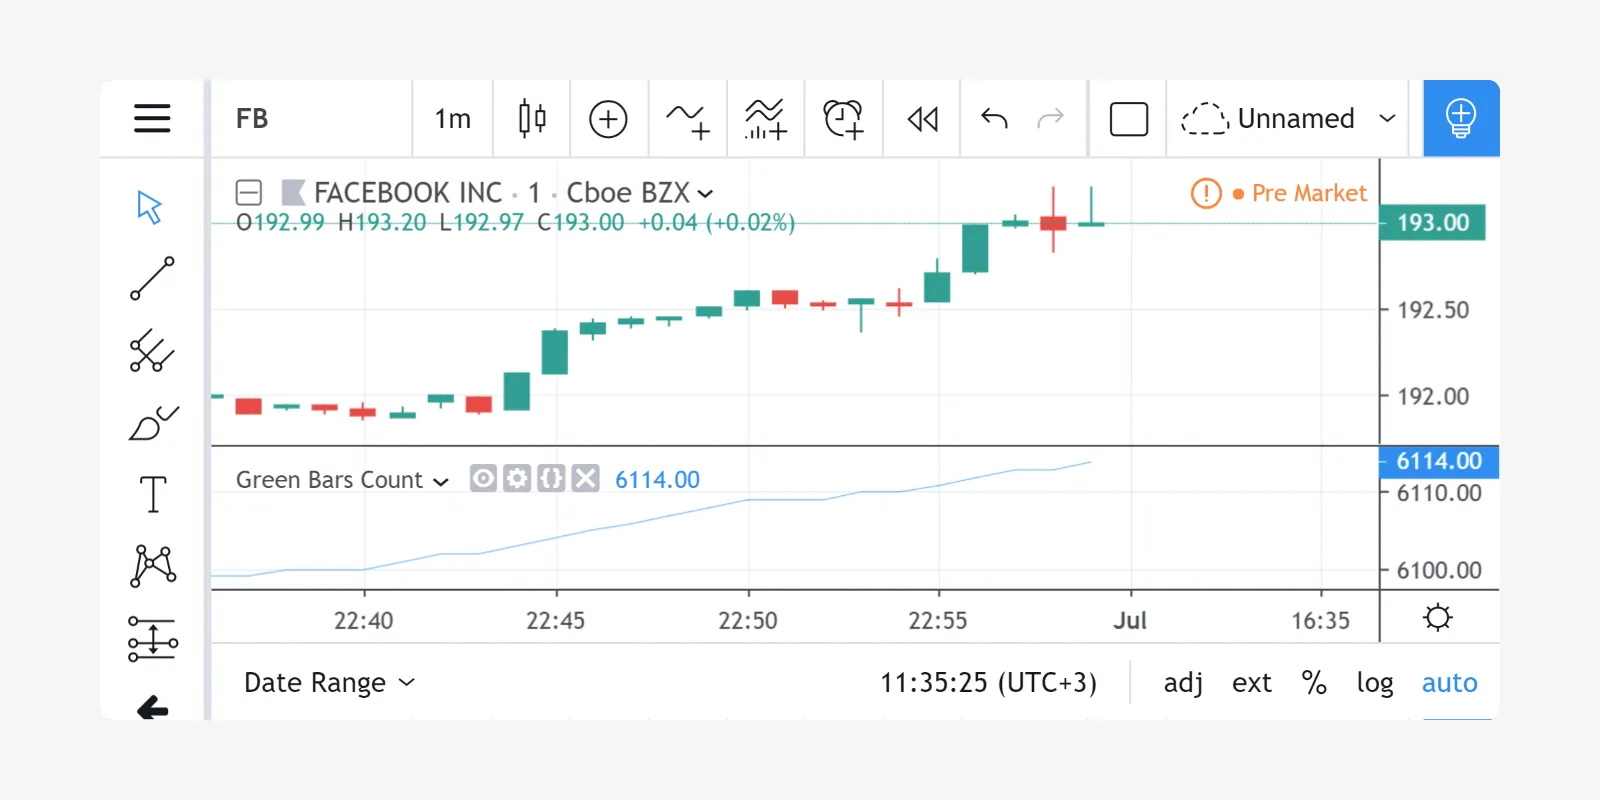This screenshot has width=1600, height=800.
Task: Select the text annotation tool
Action: point(152,494)
